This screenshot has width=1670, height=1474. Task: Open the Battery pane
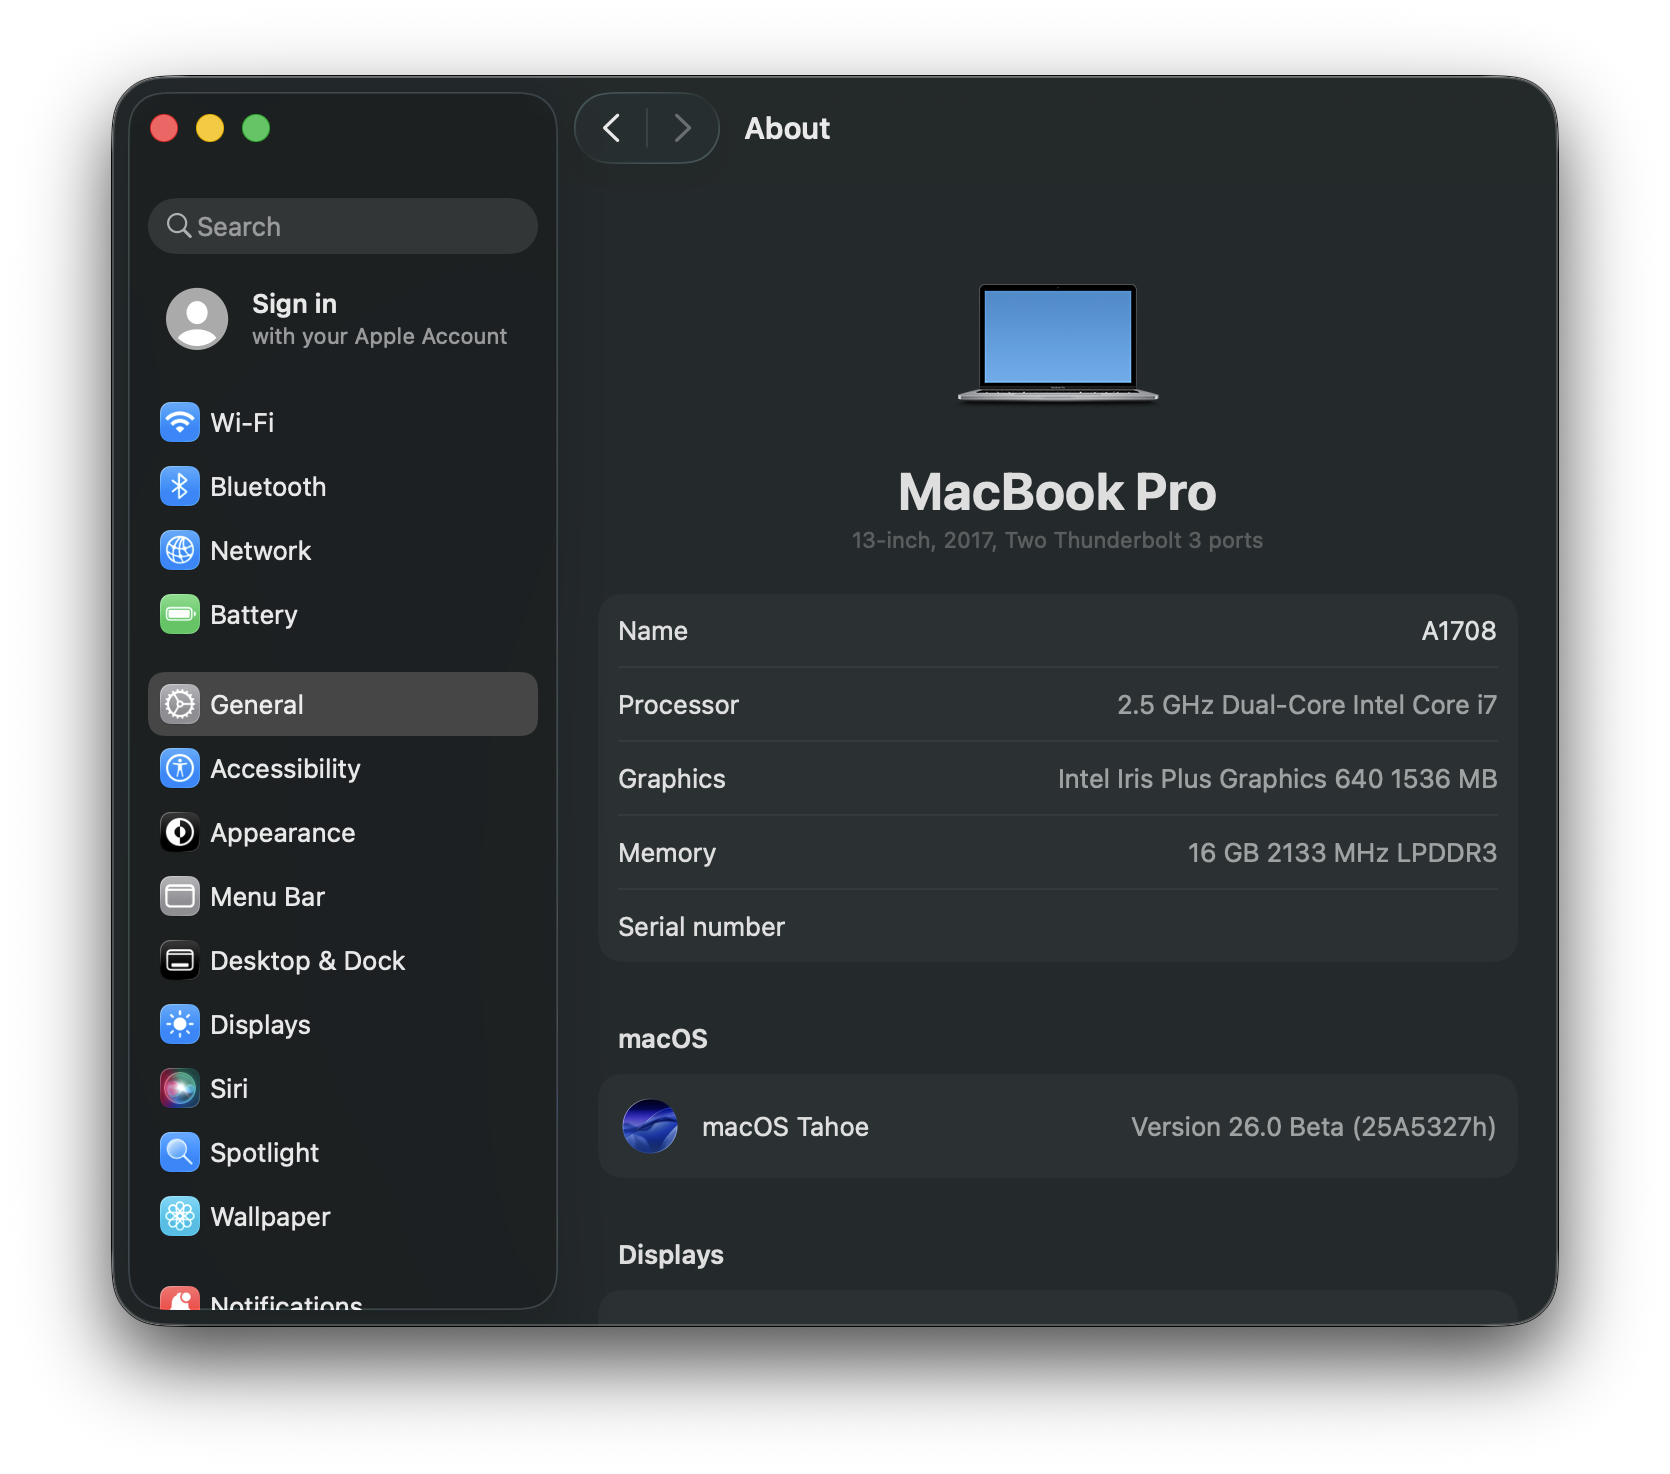[343, 615]
